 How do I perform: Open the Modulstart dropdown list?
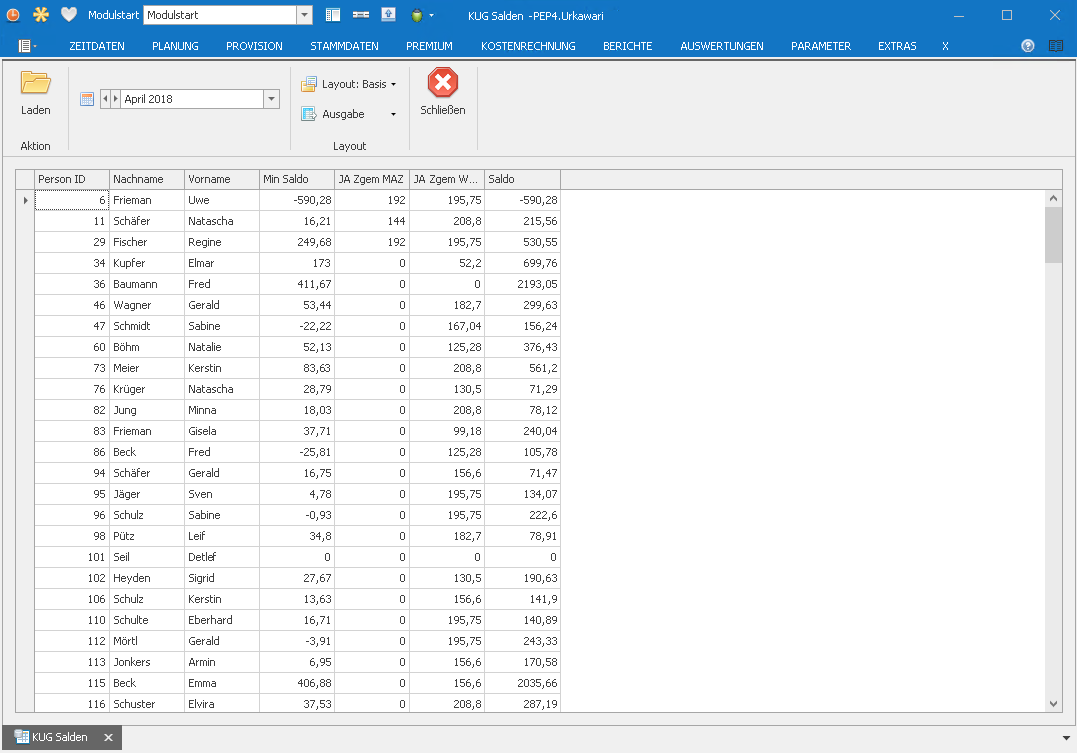point(305,15)
